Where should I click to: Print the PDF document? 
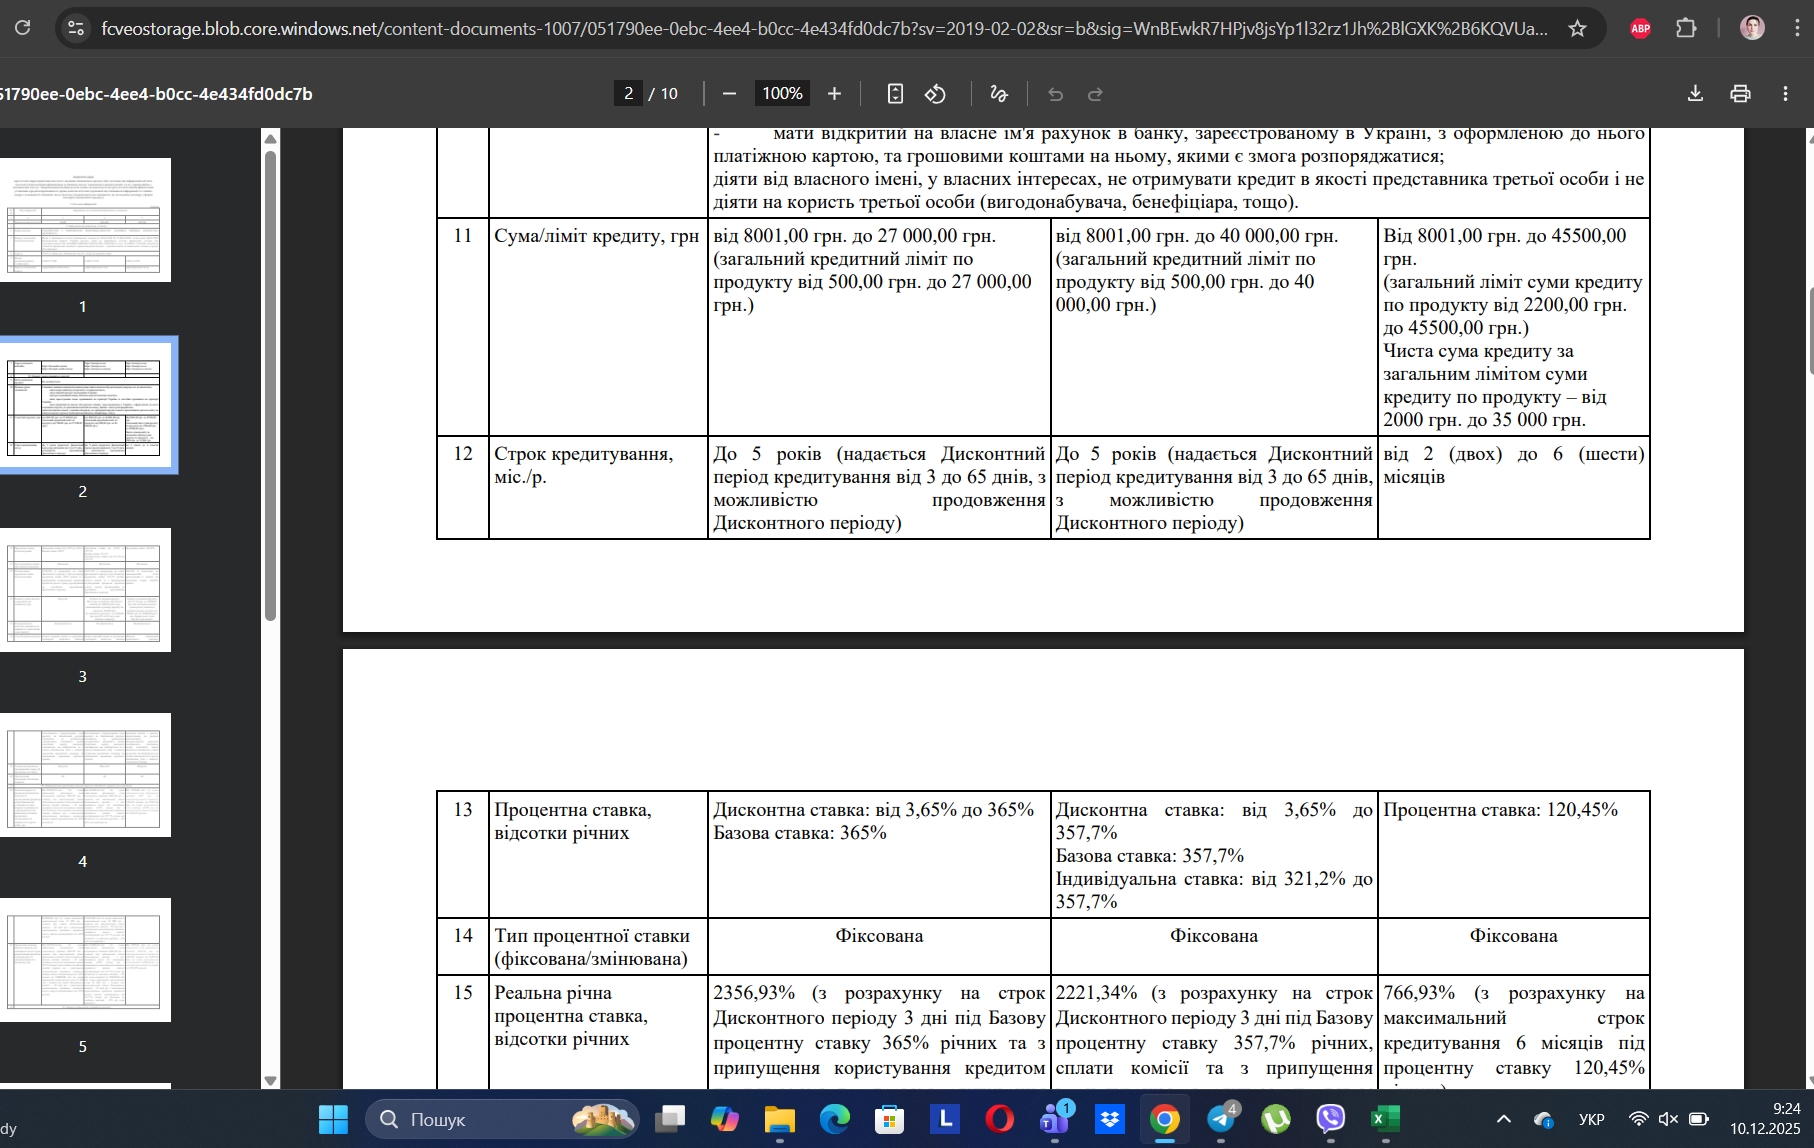pyautogui.click(x=1740, y=93)
